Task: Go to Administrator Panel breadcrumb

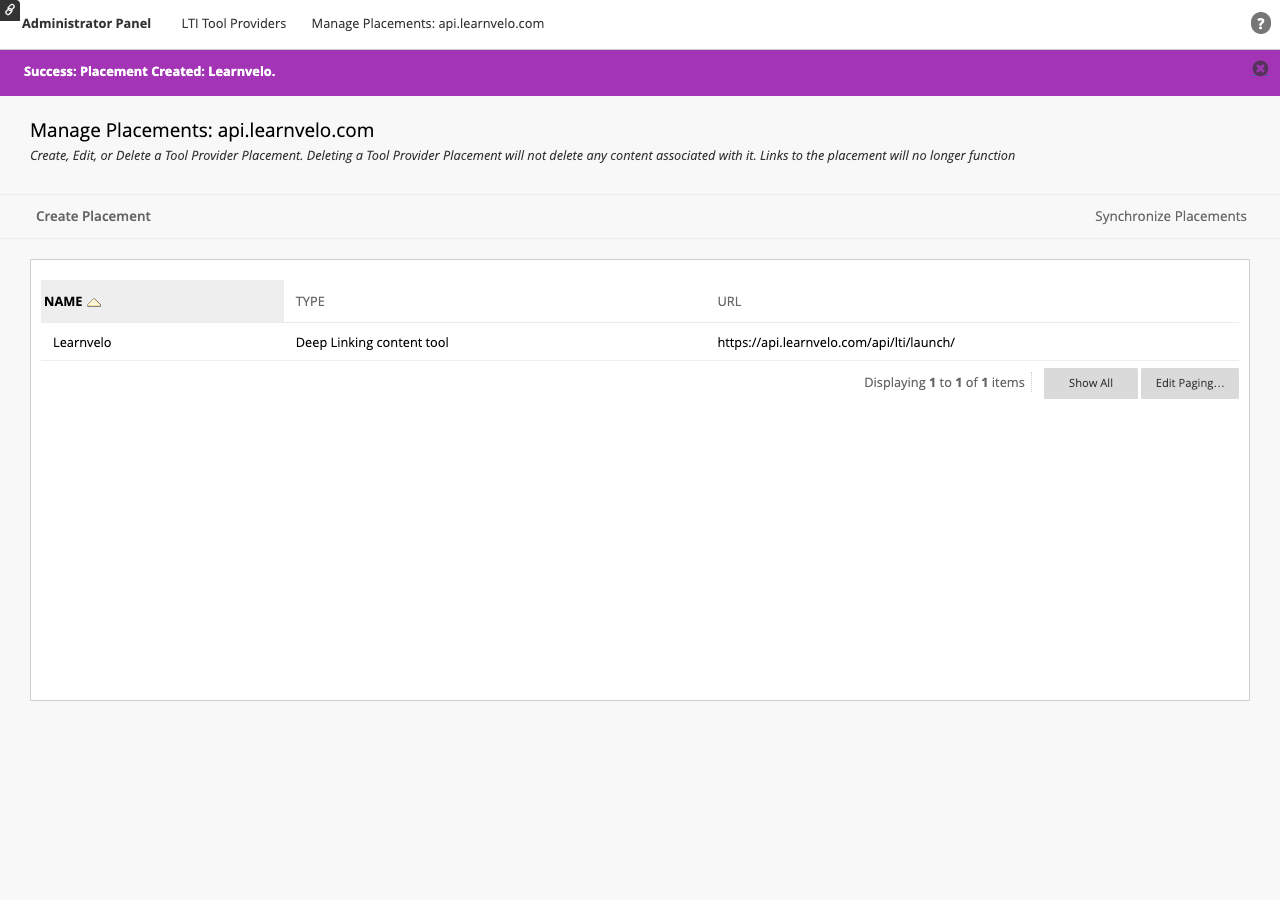Action: pyautogui.click(x=86, y=23)
